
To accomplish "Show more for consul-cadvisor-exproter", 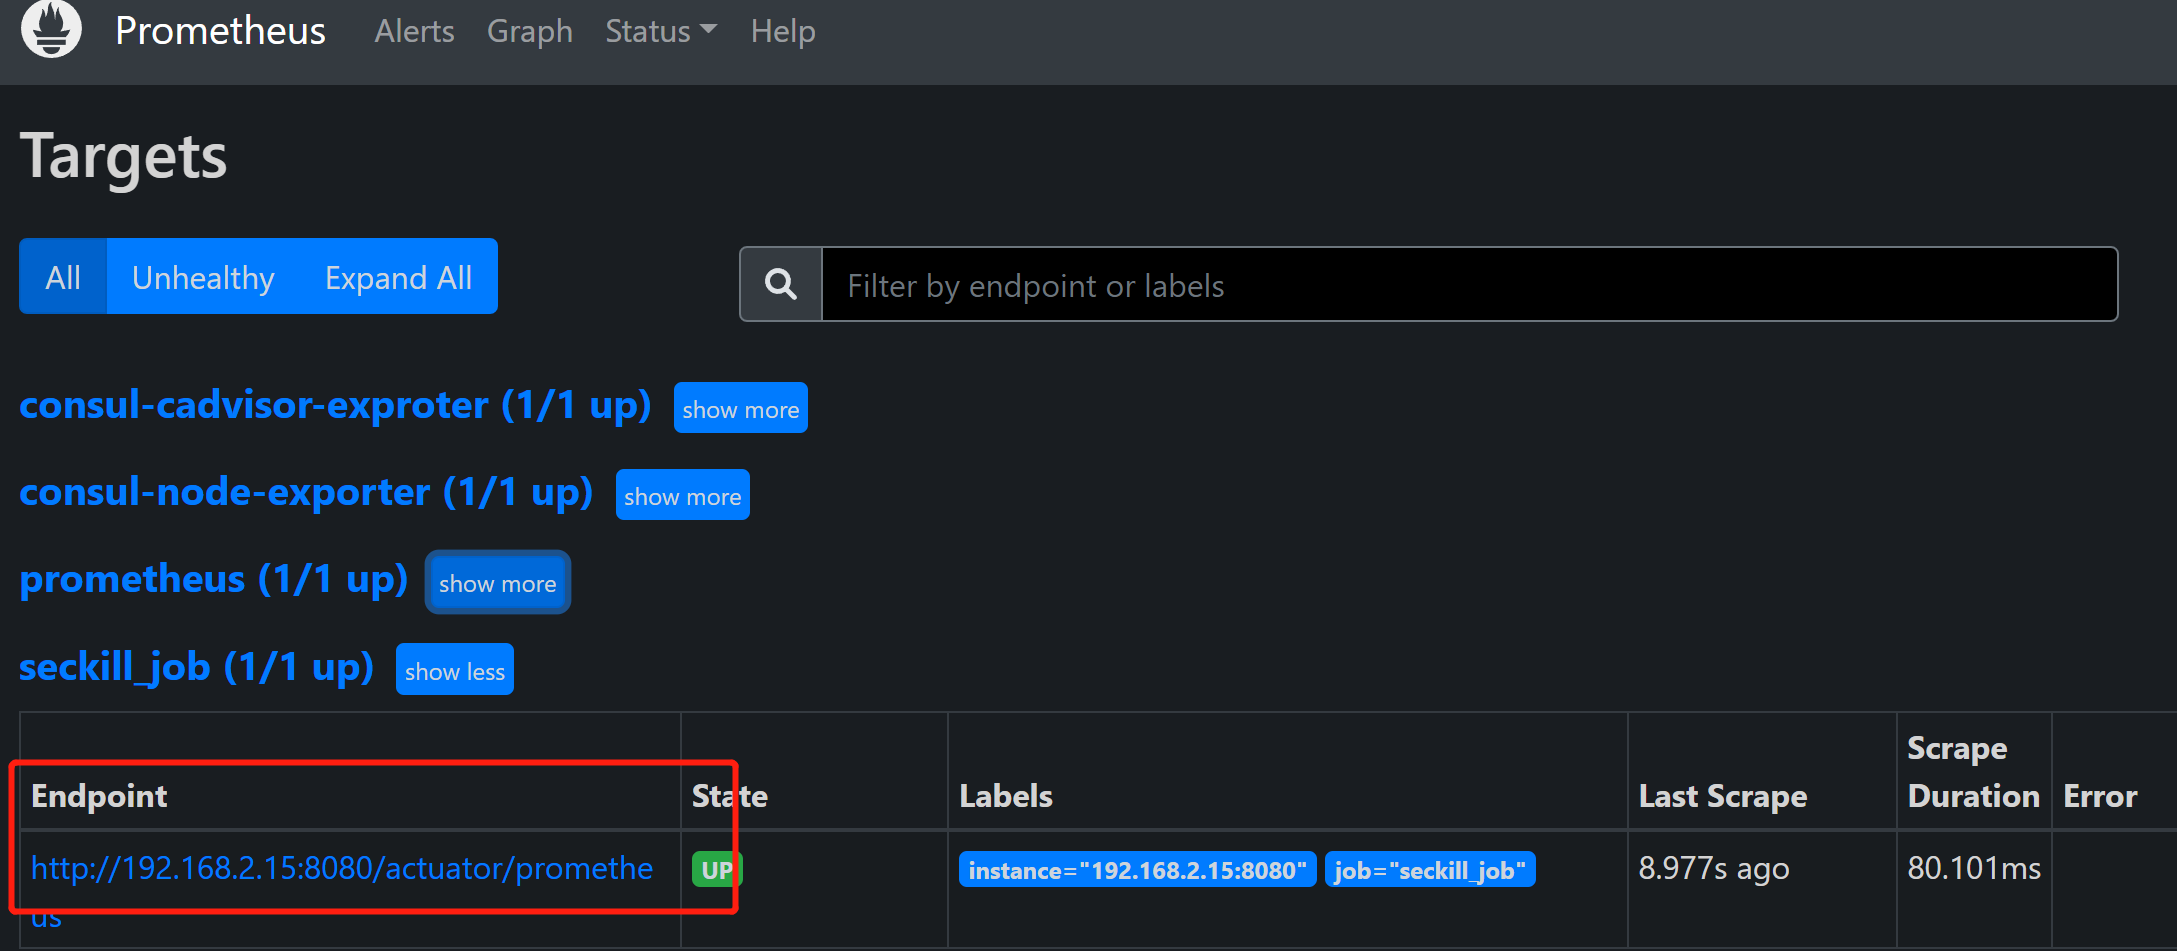I will pos(741,409).
